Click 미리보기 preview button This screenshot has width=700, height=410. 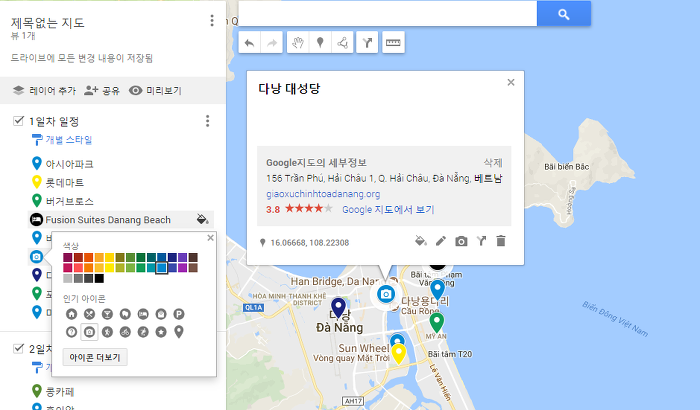(x=155, y=91)
